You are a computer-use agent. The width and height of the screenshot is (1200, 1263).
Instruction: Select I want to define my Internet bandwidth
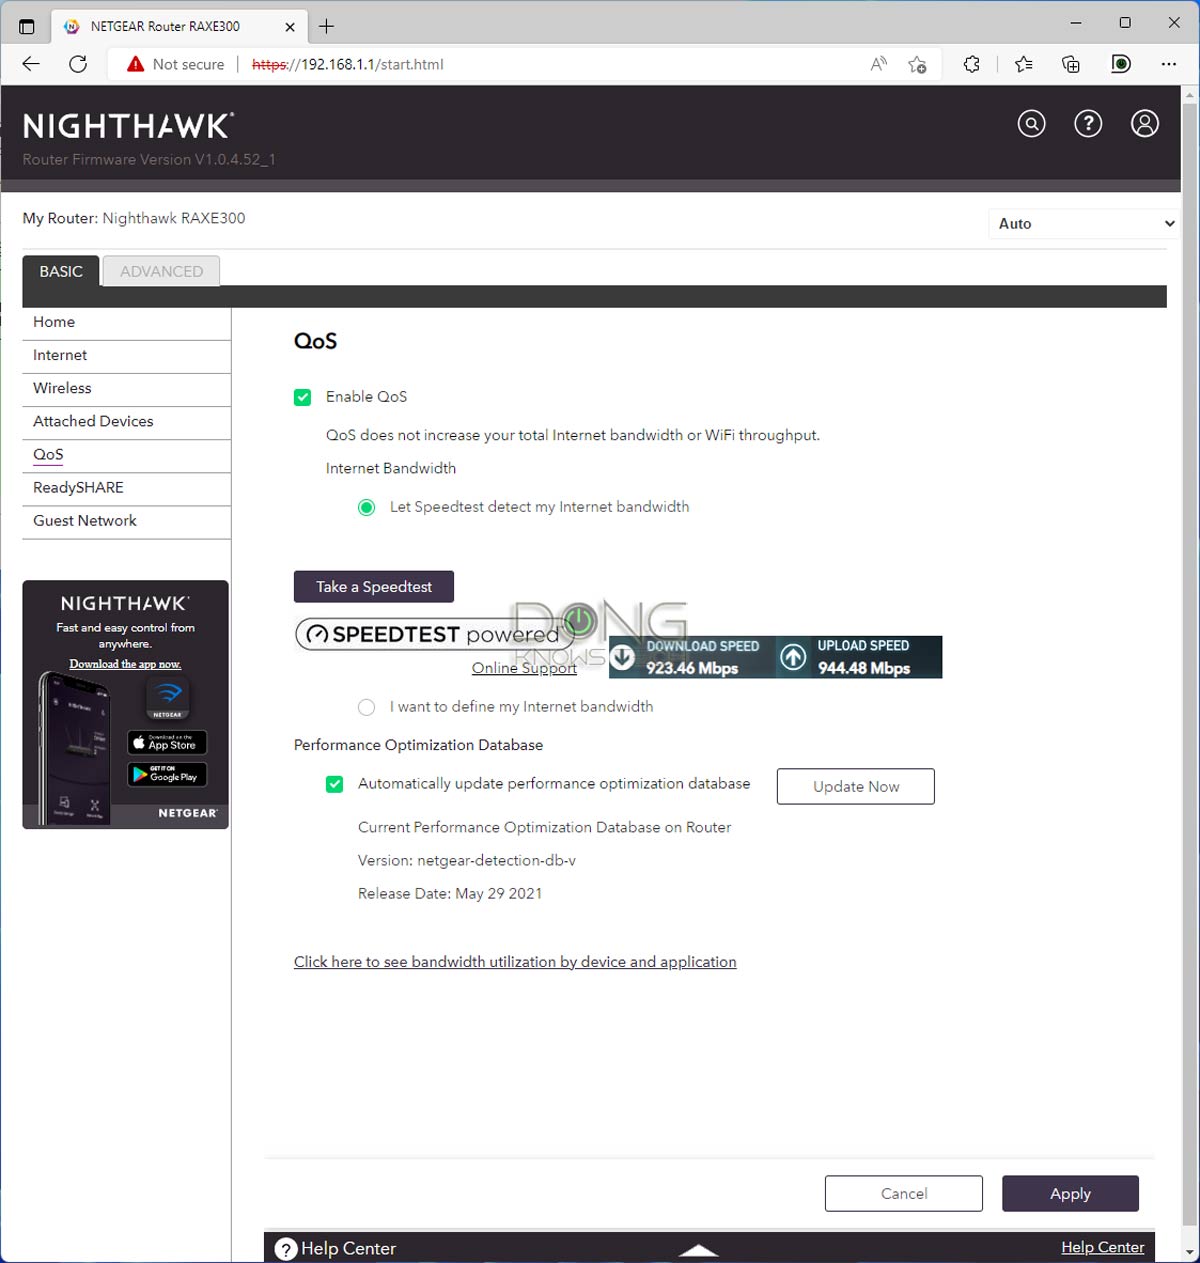point(367,707)
